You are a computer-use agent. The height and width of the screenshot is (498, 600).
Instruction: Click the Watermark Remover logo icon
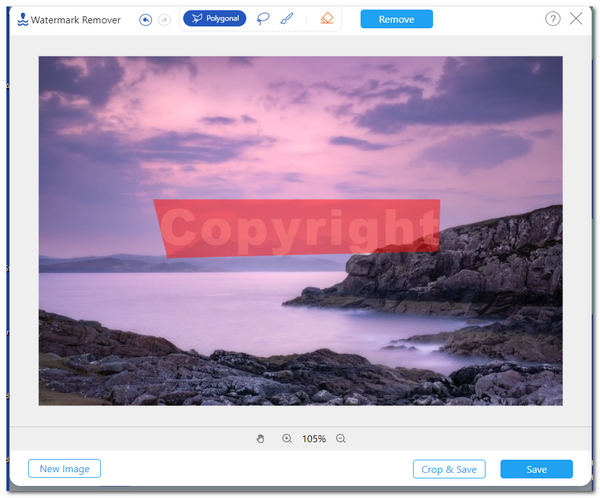pos(23,20)
